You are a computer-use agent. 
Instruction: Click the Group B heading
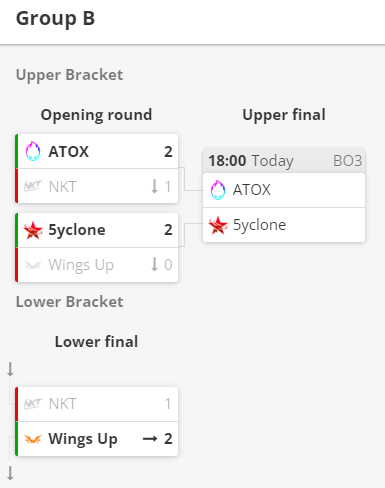tap(55, 19)
